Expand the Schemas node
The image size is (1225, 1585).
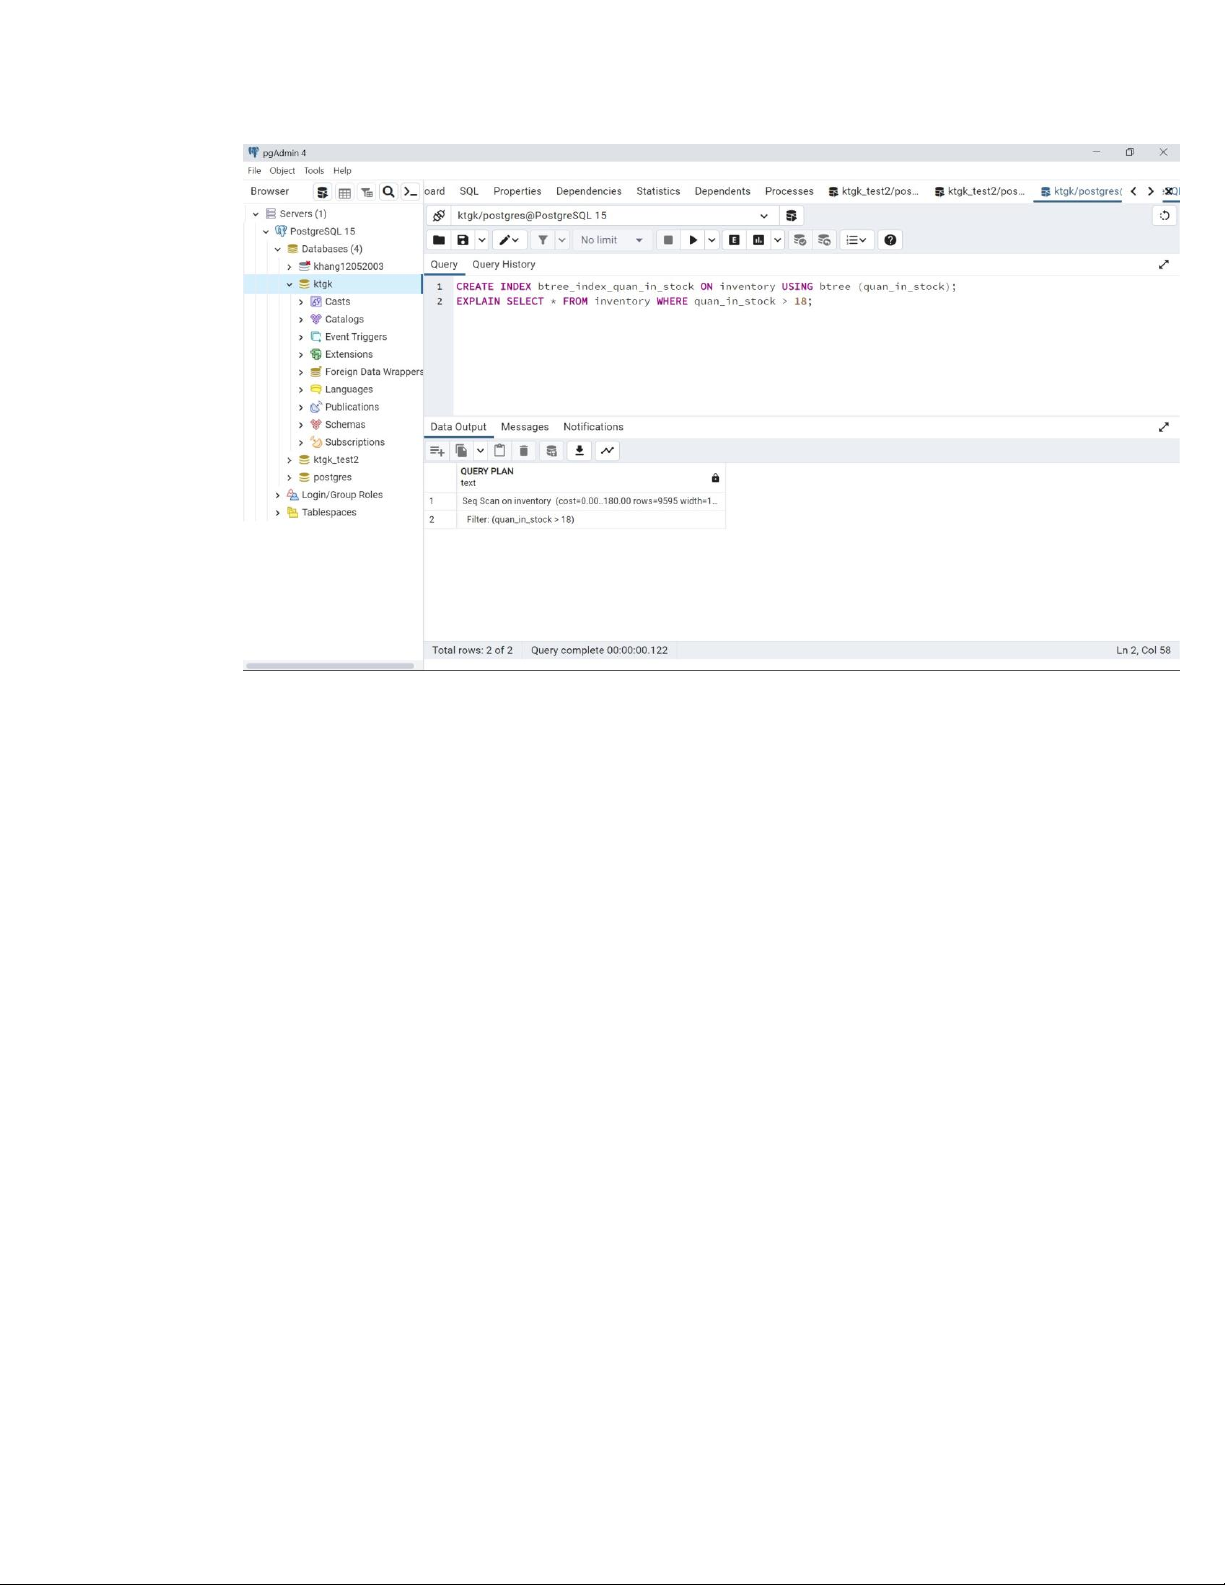coord(301,425)
